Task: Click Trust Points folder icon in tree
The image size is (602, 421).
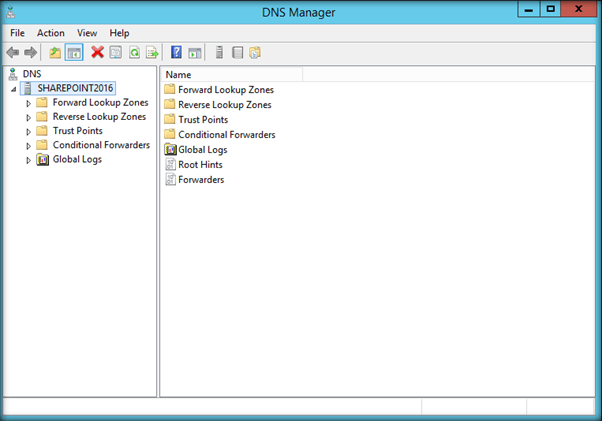Action: pyautogui.click(x=42, y=131)
